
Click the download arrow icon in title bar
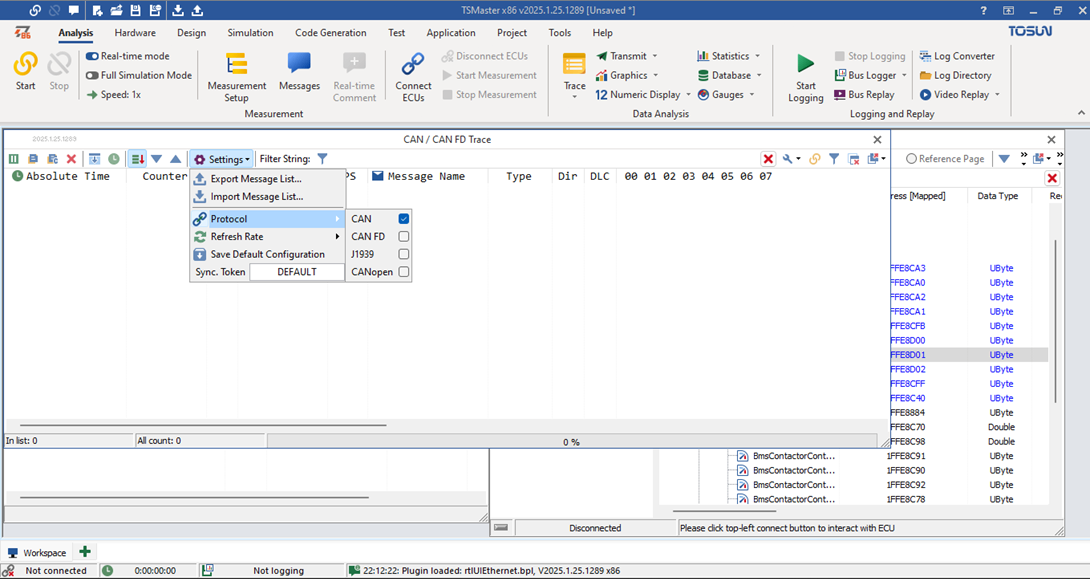[x=179, y=10]
